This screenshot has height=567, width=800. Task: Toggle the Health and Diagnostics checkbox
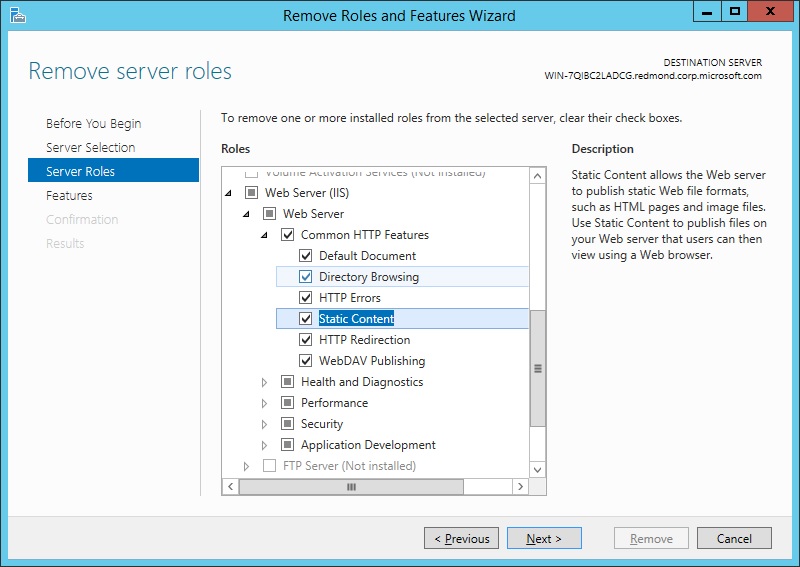click(x=287, y=381)
